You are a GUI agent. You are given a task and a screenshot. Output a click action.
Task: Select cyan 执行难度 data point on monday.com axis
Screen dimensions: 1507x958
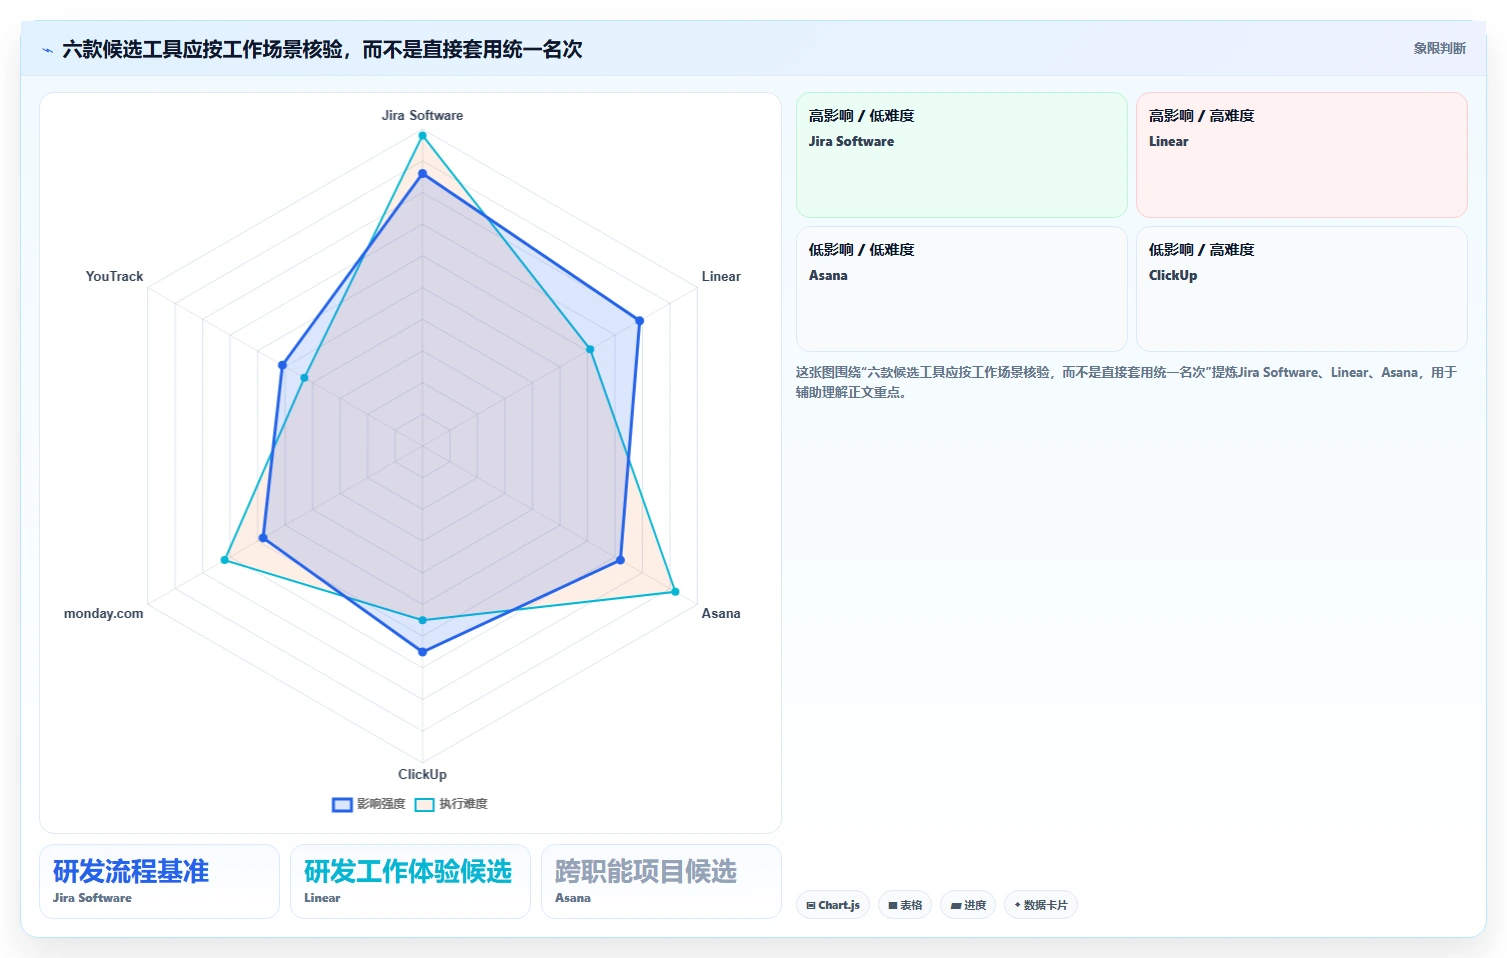tap(224, 560)
